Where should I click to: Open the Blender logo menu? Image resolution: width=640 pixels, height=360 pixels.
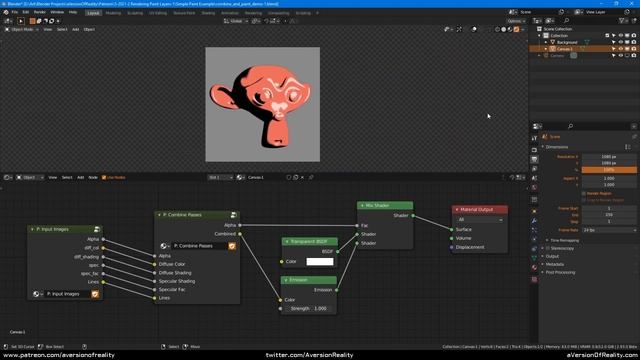6,12
